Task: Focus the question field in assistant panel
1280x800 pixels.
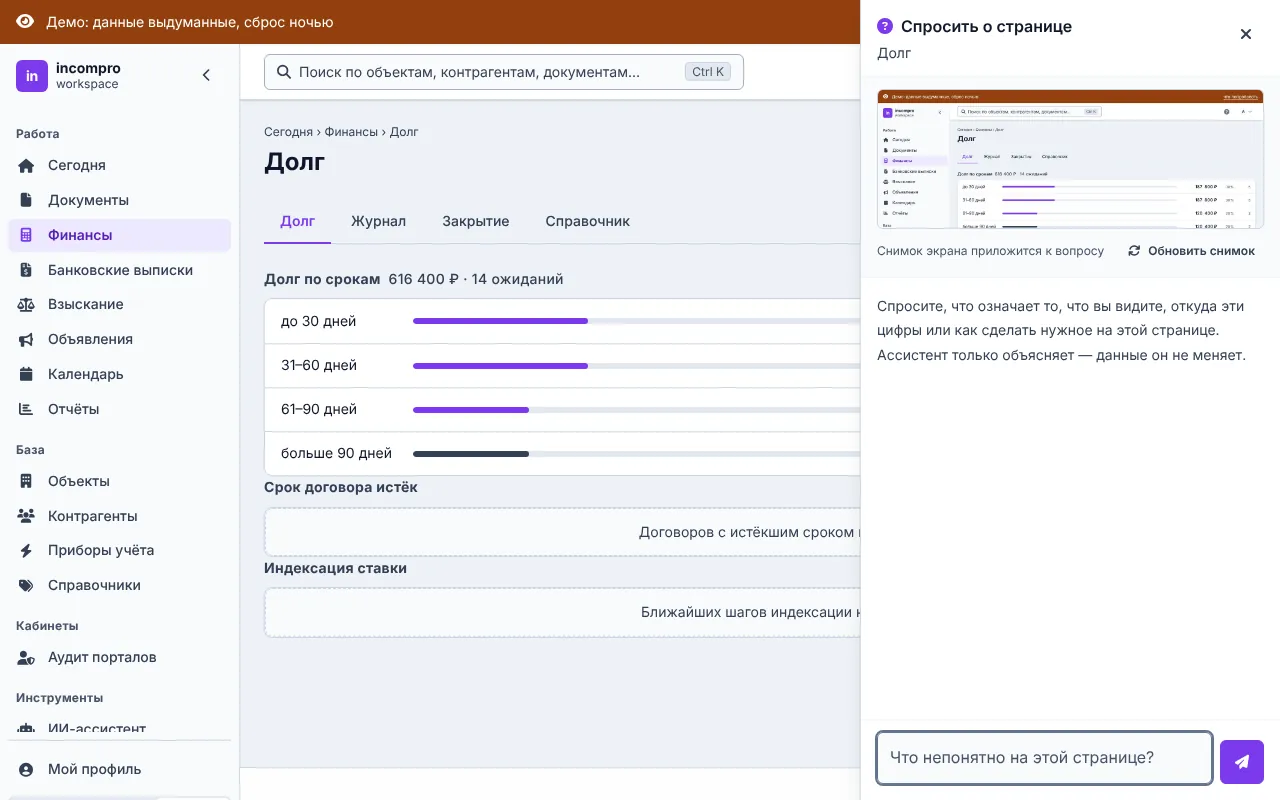Action: [x=1044, y=758]
